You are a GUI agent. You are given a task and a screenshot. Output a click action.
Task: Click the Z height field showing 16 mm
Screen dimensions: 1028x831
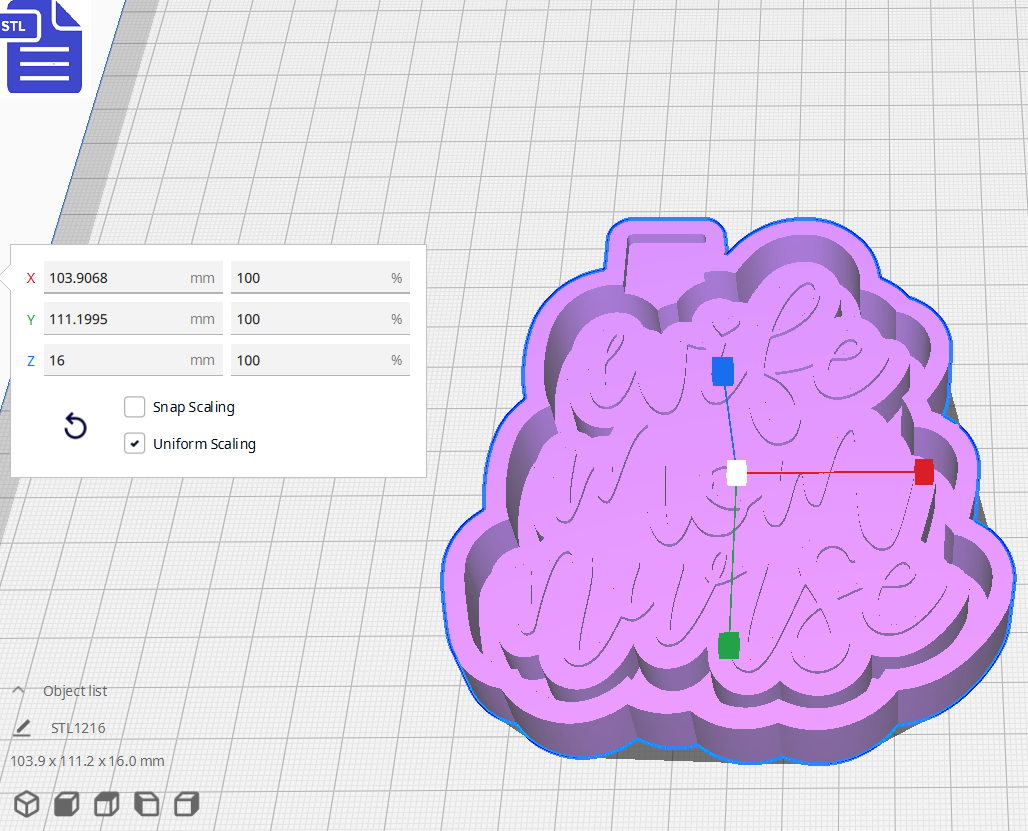[133, 359]
